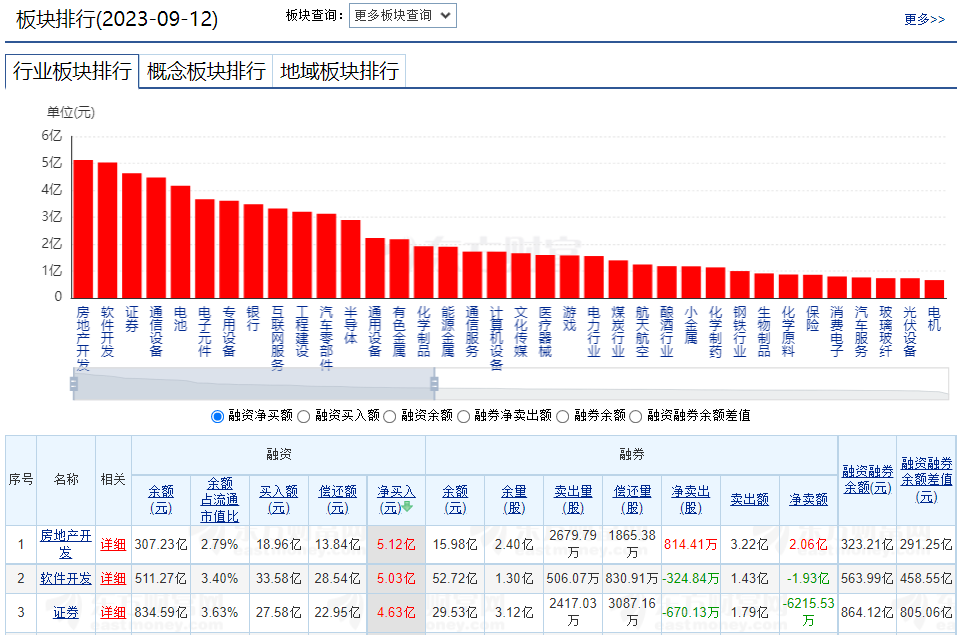The image size is (966, 635).
Task: Click the green sort arrow beside 净买入
Action: click(x=408, y=506)
